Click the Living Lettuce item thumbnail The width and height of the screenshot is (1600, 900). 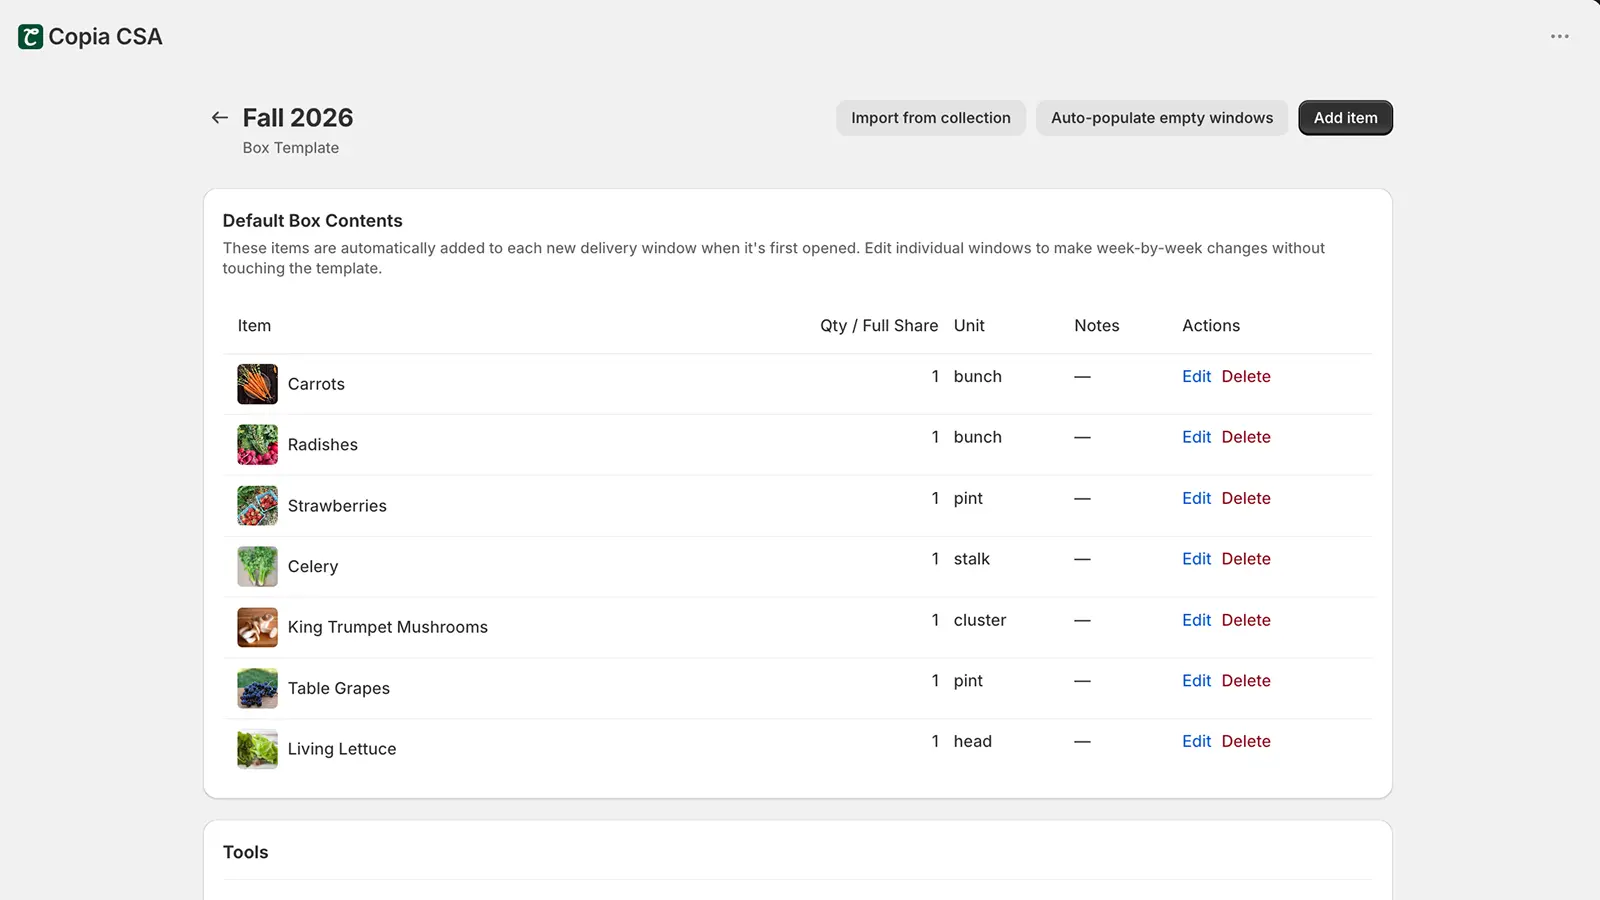tap(257, 749)
